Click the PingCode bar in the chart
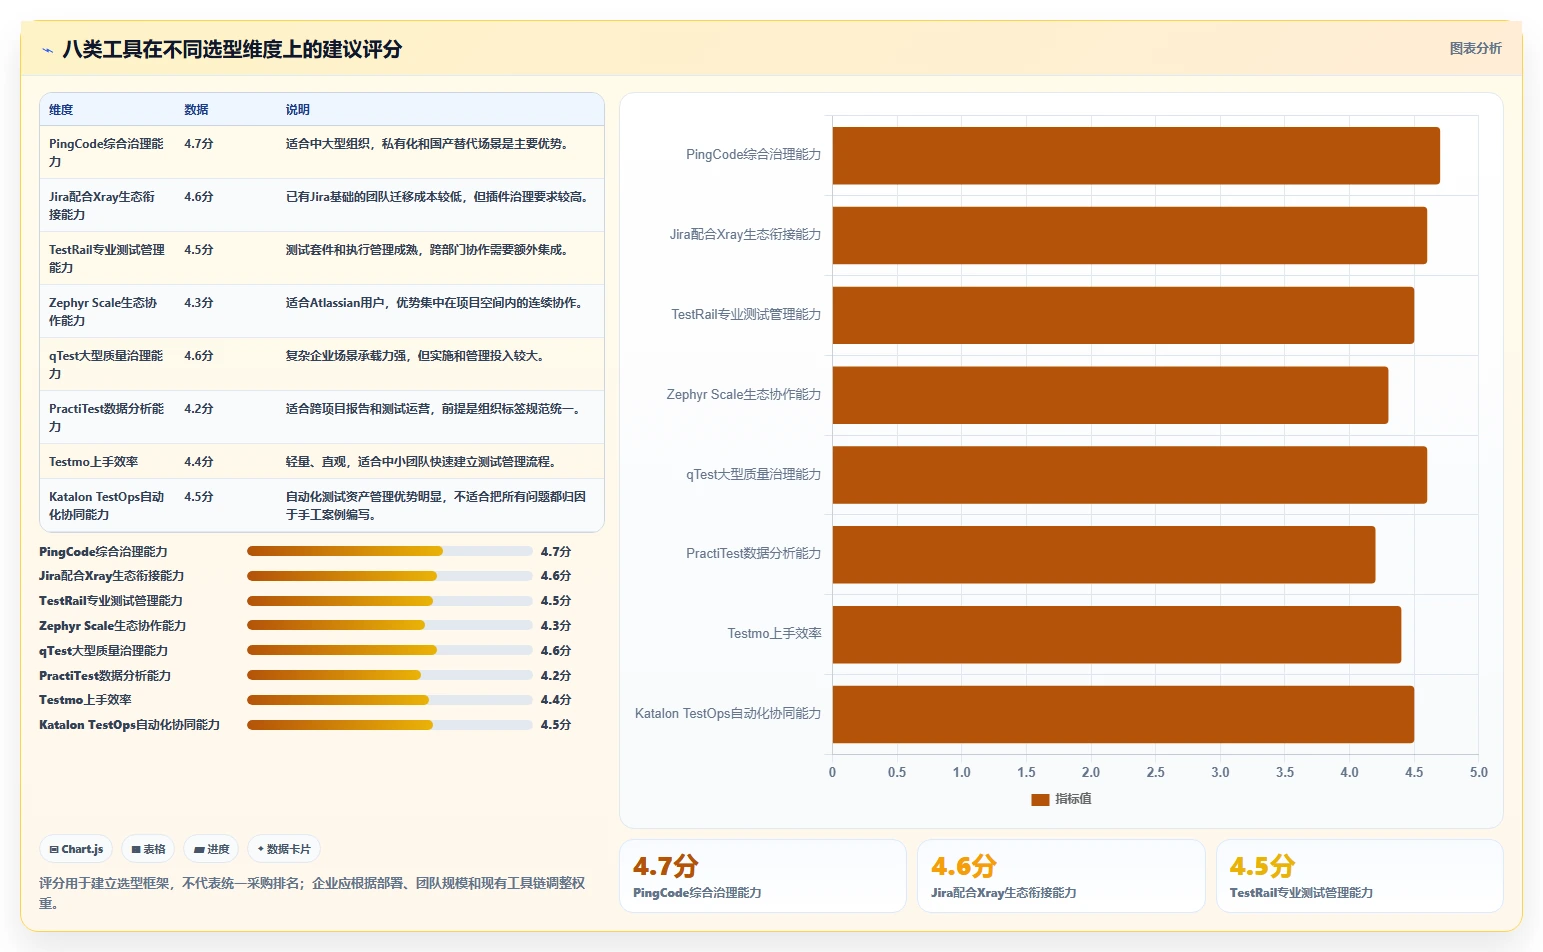The height and width of the screenshot is (952, 1543). point(1136,155)
